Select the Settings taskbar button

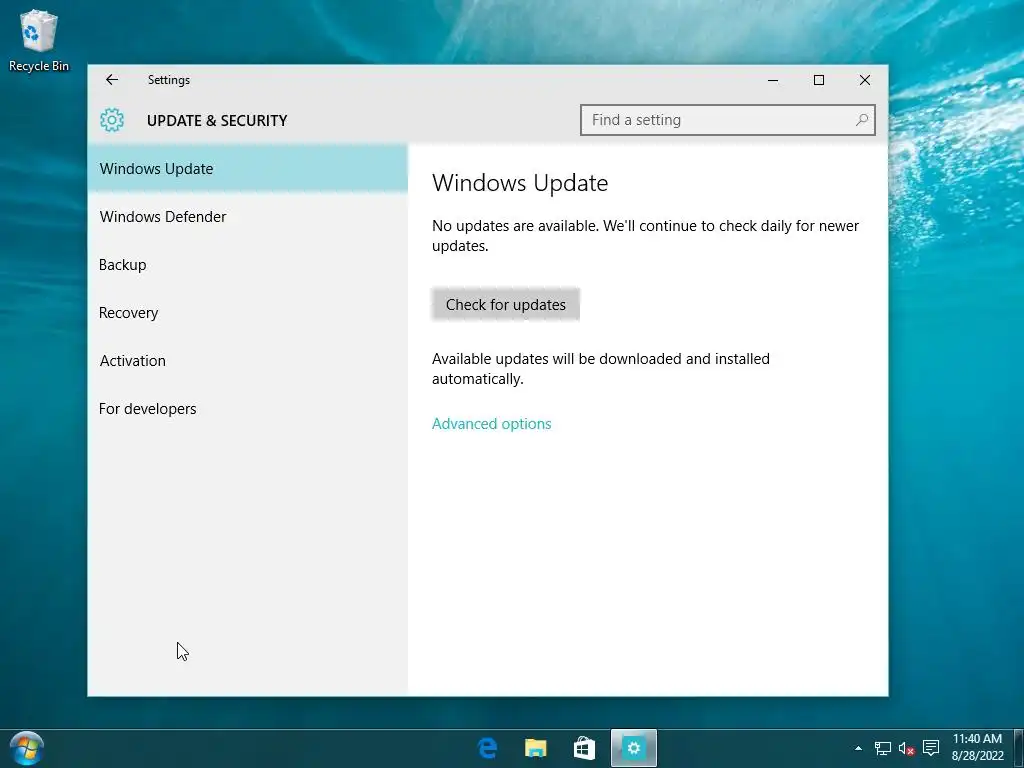633,748
